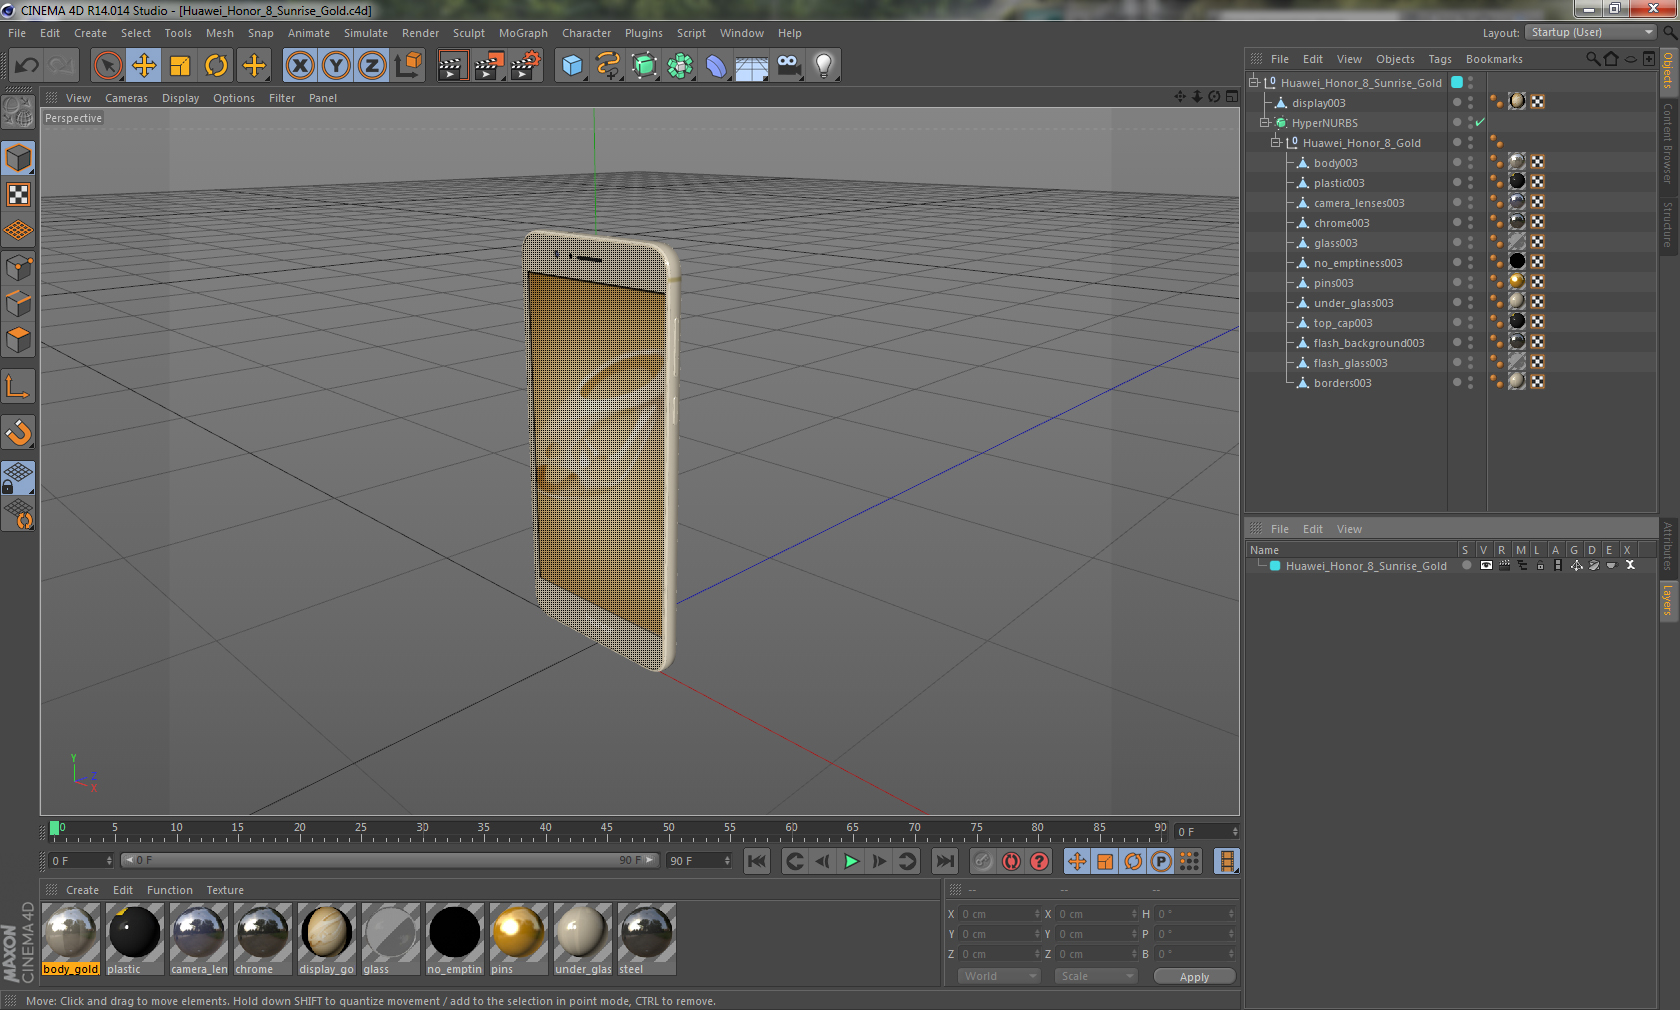Click the X position coordinate field
Screen dimensions: 1680x1010
1000,914
